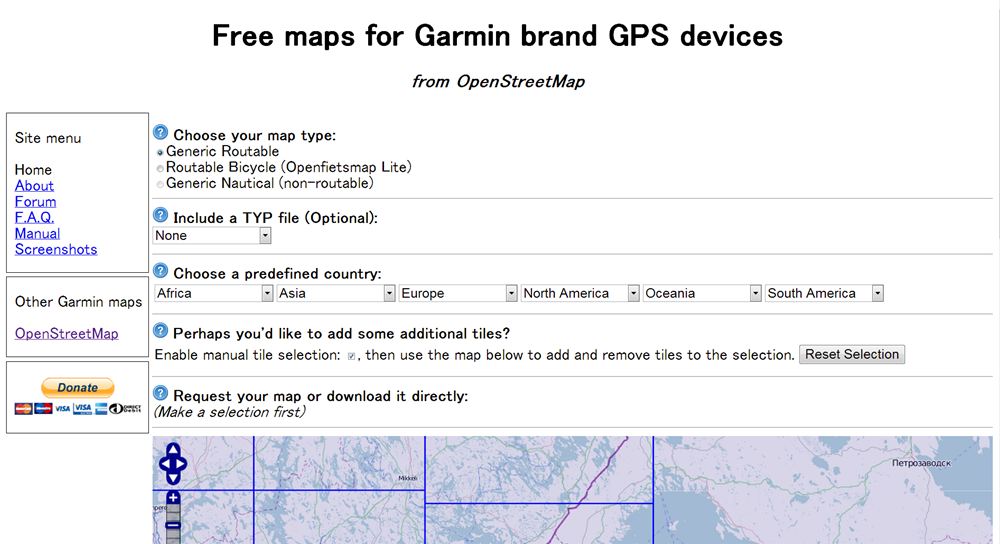
Task: Pan the map right with the arrow
Action: (182, 464)
